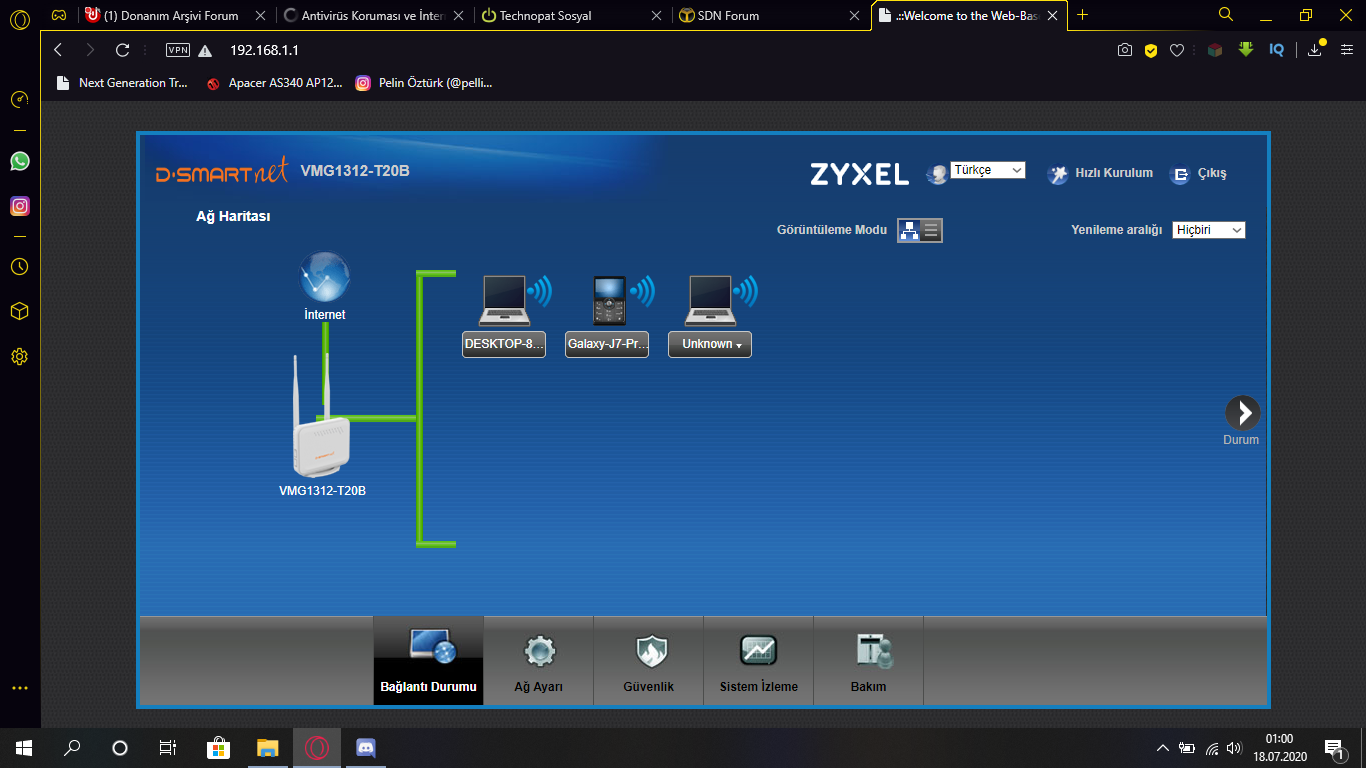This screenshot has width=1366, height=768.
Task: Open Sistem İzleme menu
Action: pos(759,661)
